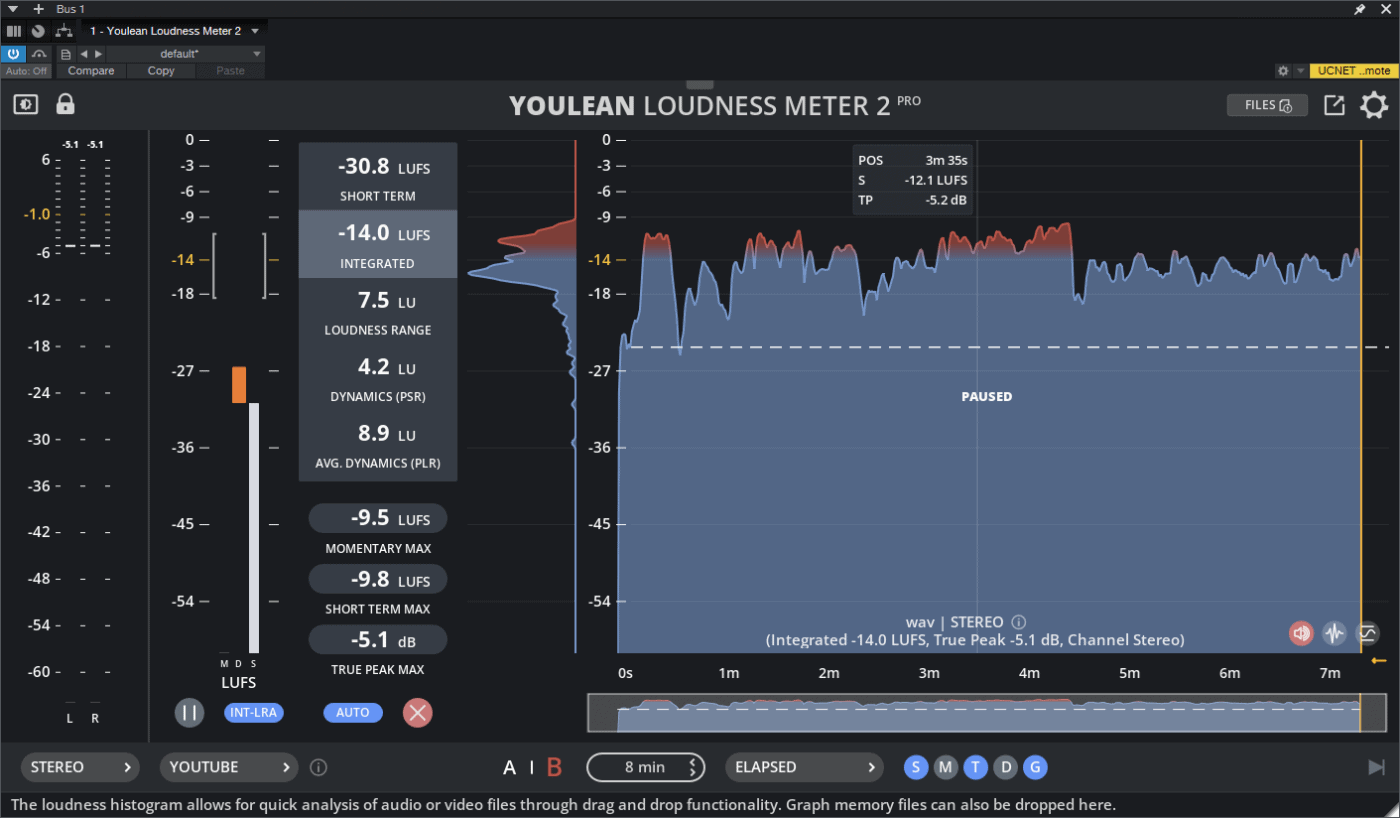Click the 8 min stepper arrows
Image resolution: width=1400 pixels, height=818 pixels.
coord(692,768)
